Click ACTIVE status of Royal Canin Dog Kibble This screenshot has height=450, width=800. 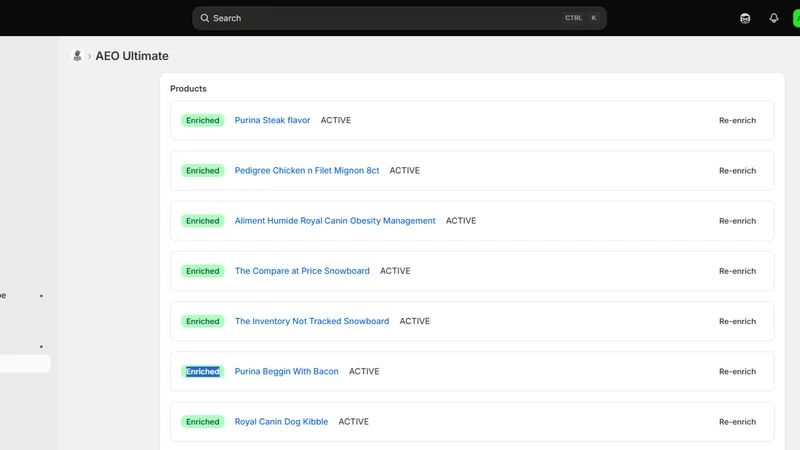pyautogui.click(x=354, y=422)
